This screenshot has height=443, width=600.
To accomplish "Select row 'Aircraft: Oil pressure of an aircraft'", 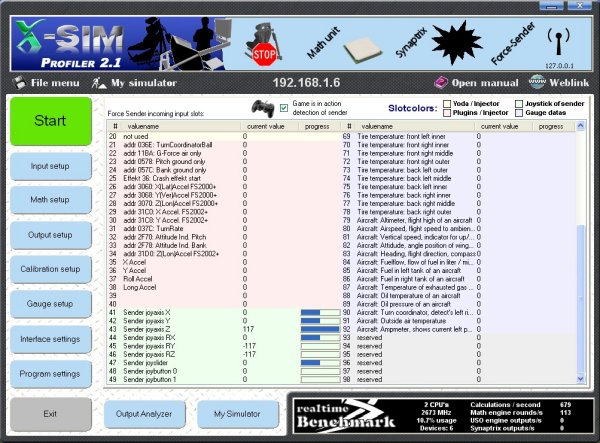I will tap(458, 304).
